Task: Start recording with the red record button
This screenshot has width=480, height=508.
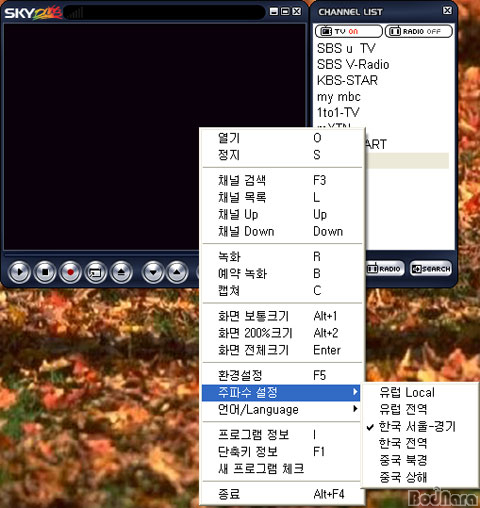Action: [x=70, y=272]
